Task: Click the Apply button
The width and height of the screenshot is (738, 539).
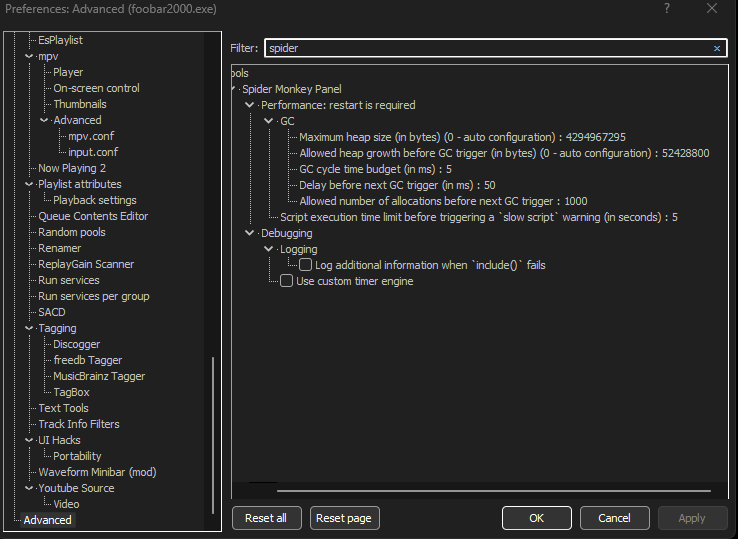Action: pos(692,518)
